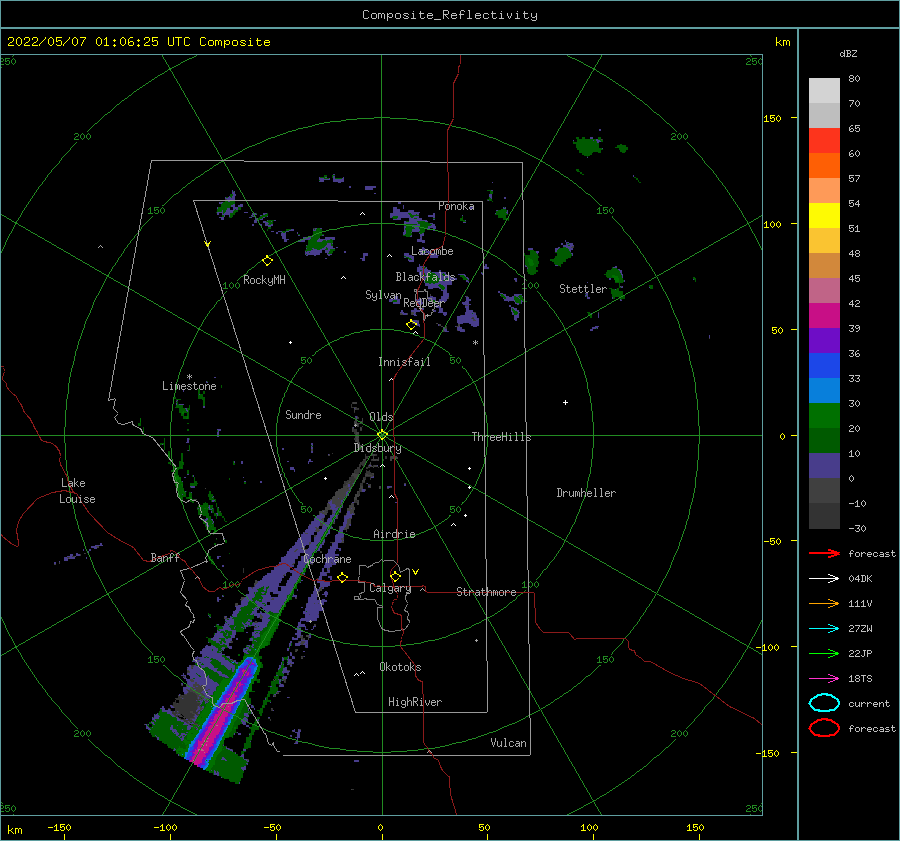The image size is (900, 841).
Task: Click the green echo cell north of Stettler
Action: point(587,146)
